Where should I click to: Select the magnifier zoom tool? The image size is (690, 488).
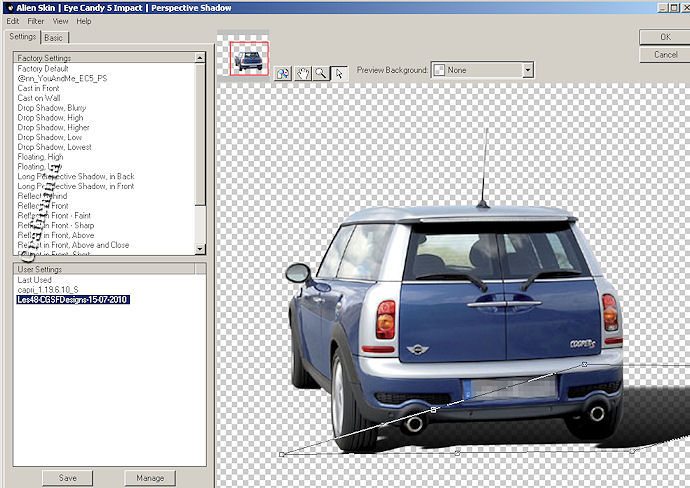[321, 73]
